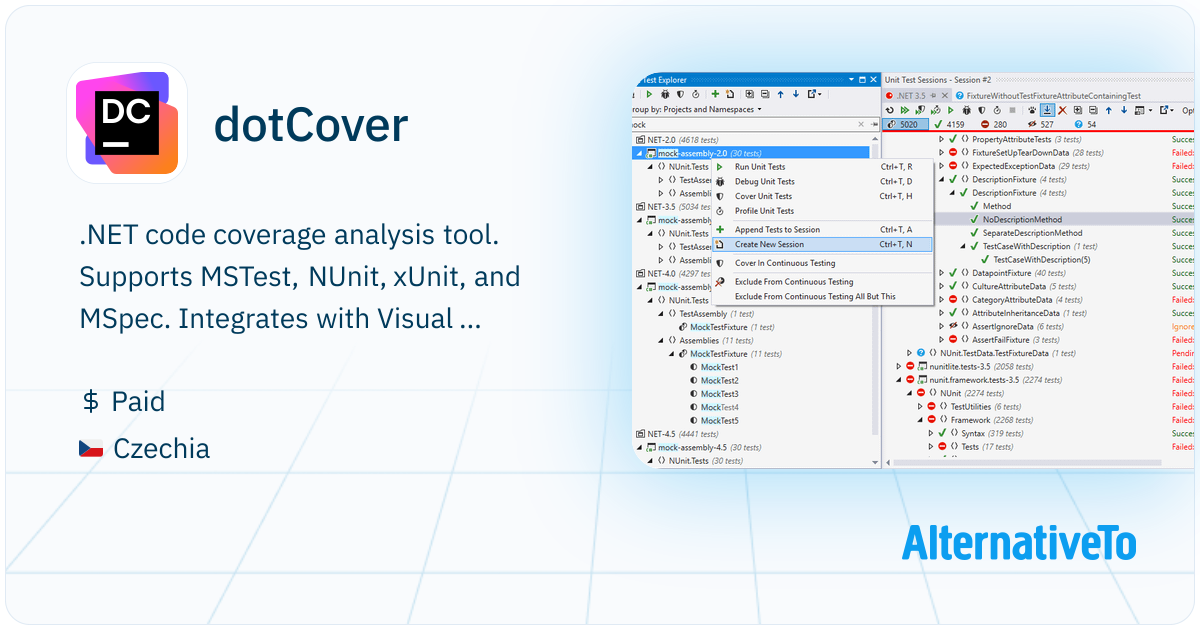This screenshot has width=1200, height=630.
Task: Click Expand All icon in Test Explorer toolbar
Action: pyautogui.click(x=749, y=94)
